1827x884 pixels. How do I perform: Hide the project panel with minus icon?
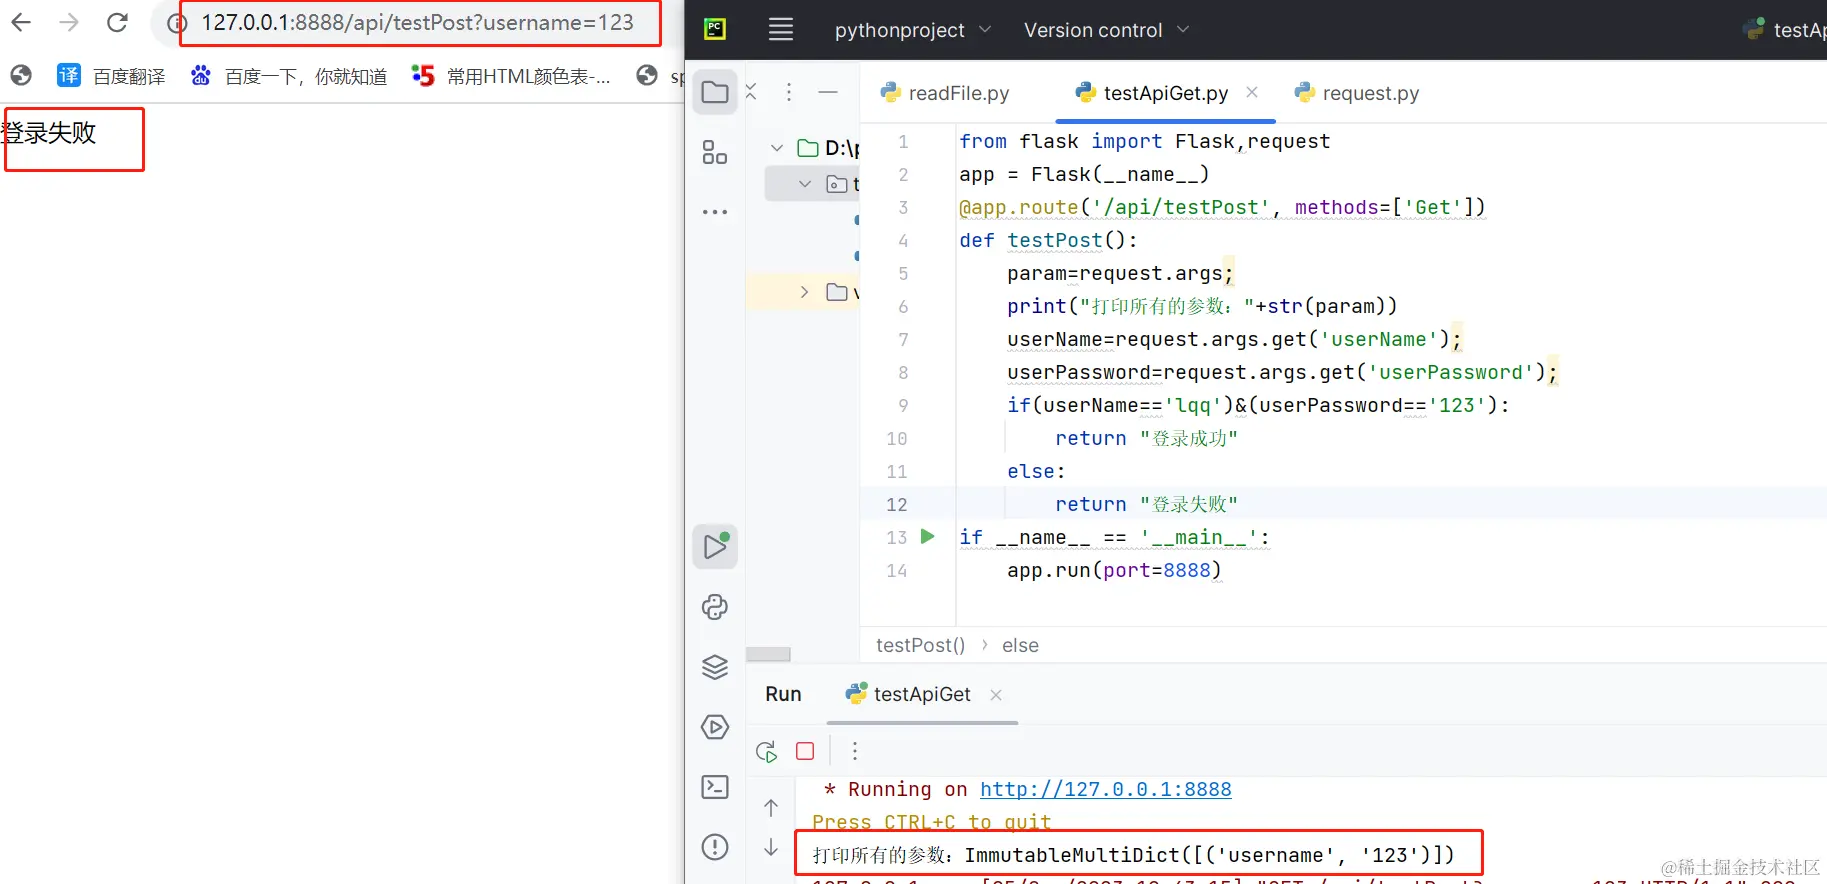click(828, 92)
